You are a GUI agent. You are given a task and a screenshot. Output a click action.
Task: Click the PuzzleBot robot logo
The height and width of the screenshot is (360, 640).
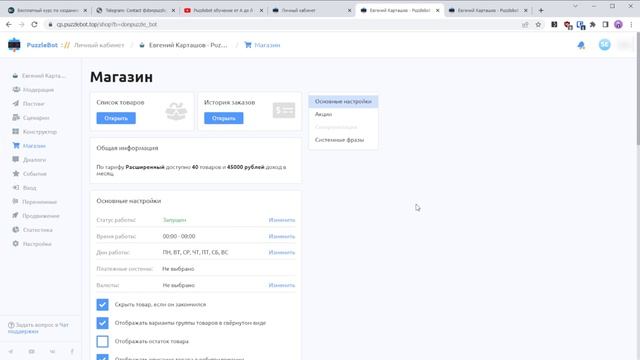coord(14,45)
